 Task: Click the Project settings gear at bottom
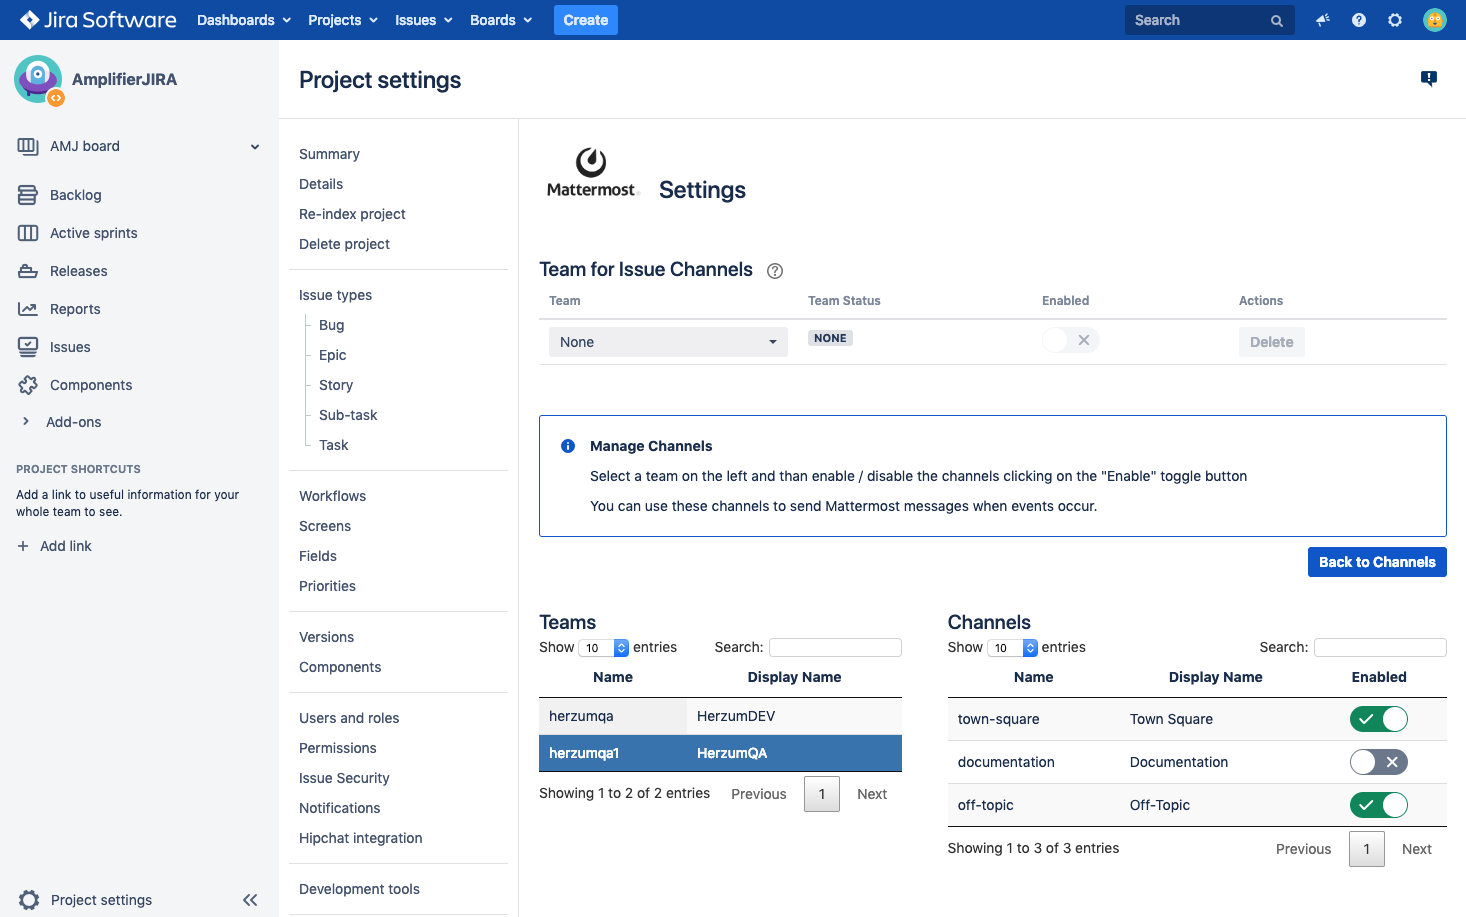pyautogui.click(x=30, y=900)
